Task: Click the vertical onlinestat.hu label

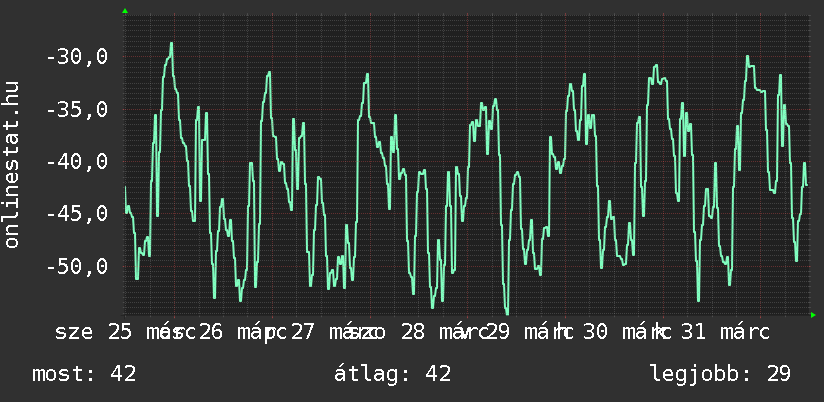Action: tap(13, 165)
